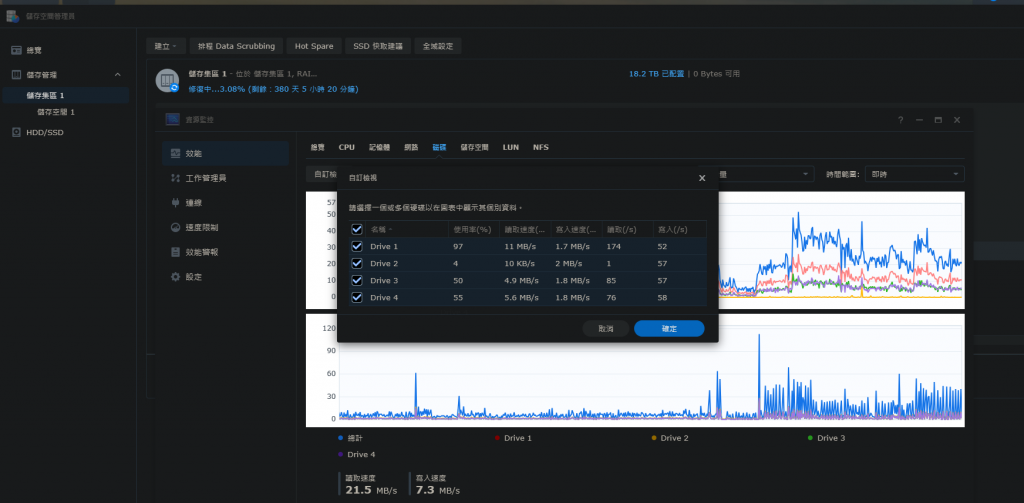
Task: Confirm with the blue OK button
Action: (x=669, y=329)
